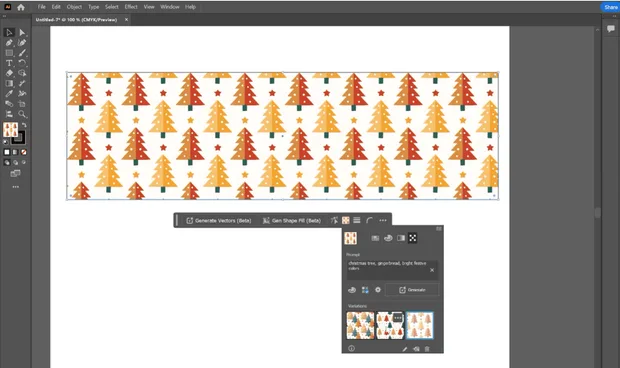Image resolution: width=620 pixels, height=368 pixels.
Task: Enable Draw Inside mode
Action: click(x=24, y=162)
